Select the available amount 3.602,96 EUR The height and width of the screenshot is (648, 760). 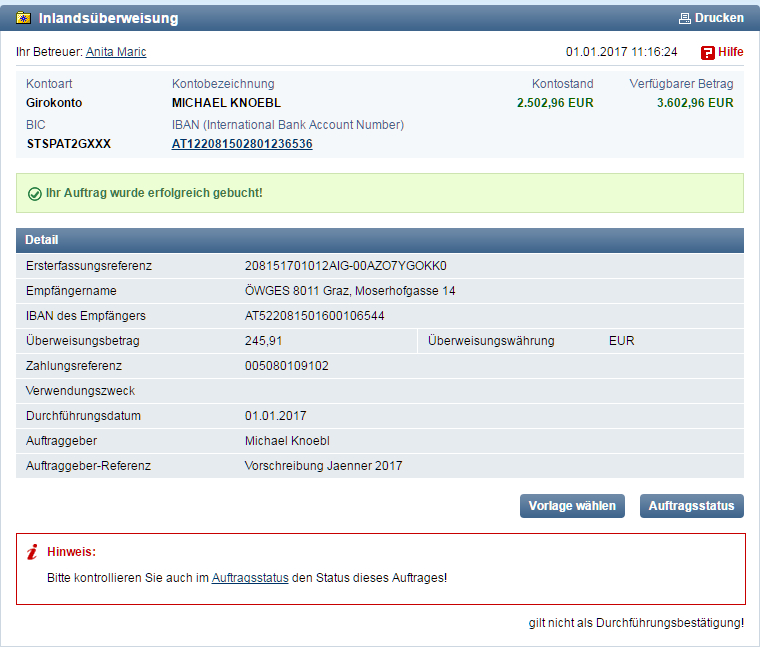(x=695, y=103)
